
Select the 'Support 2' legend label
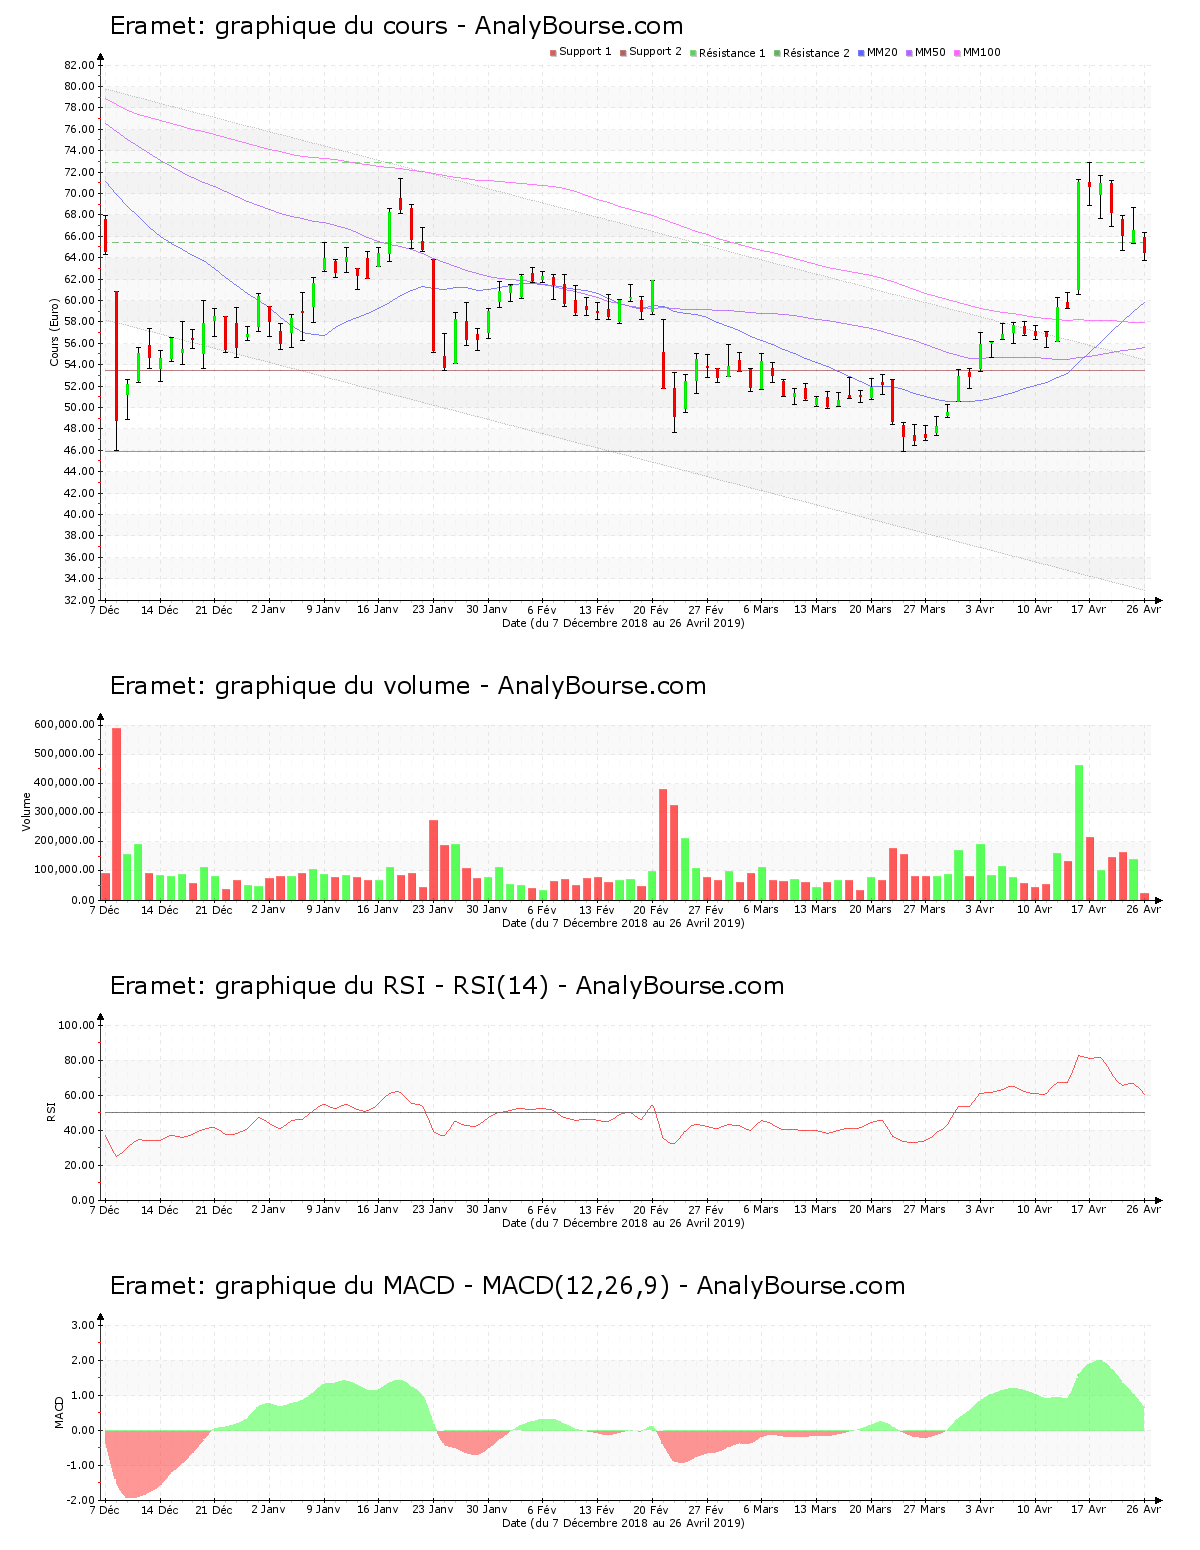pos(655,52)
